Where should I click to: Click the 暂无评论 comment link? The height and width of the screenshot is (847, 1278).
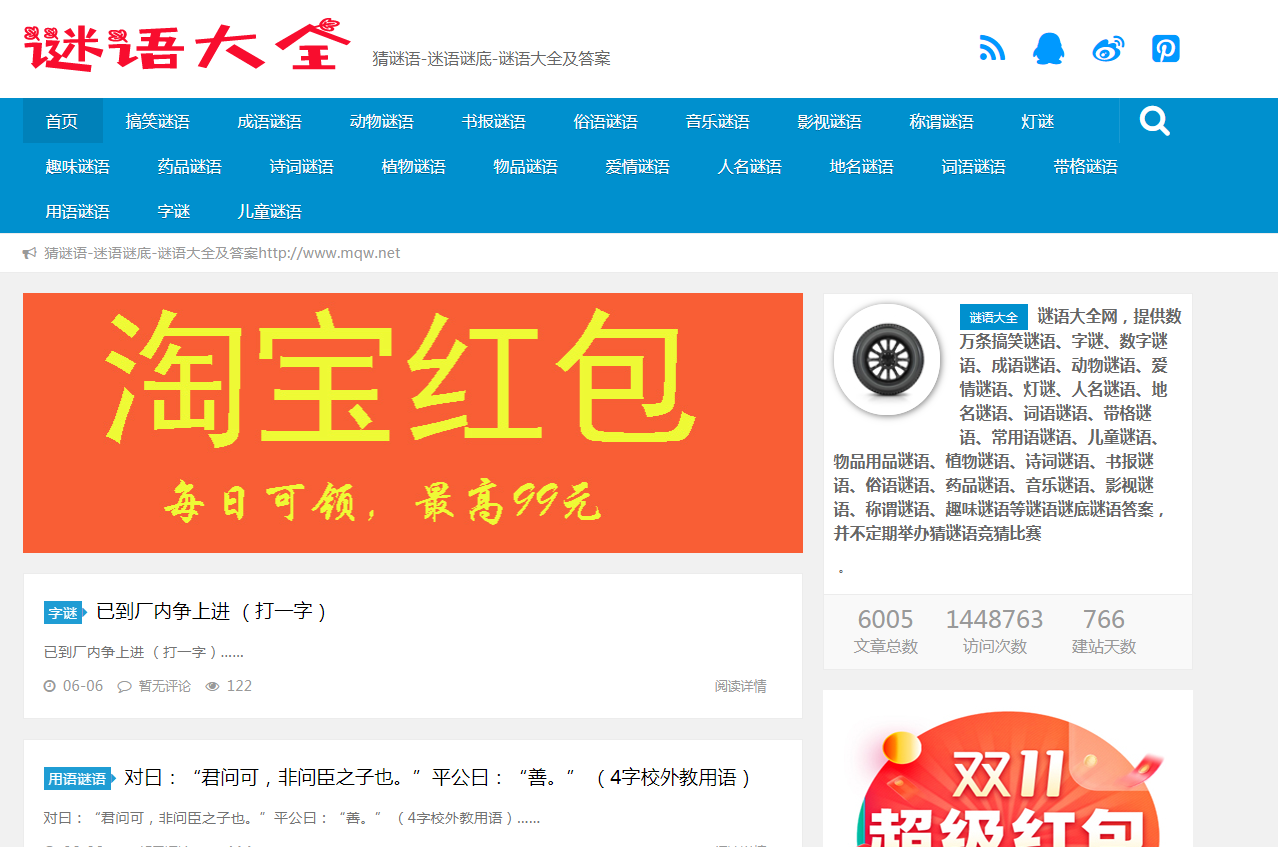[164, 686]
